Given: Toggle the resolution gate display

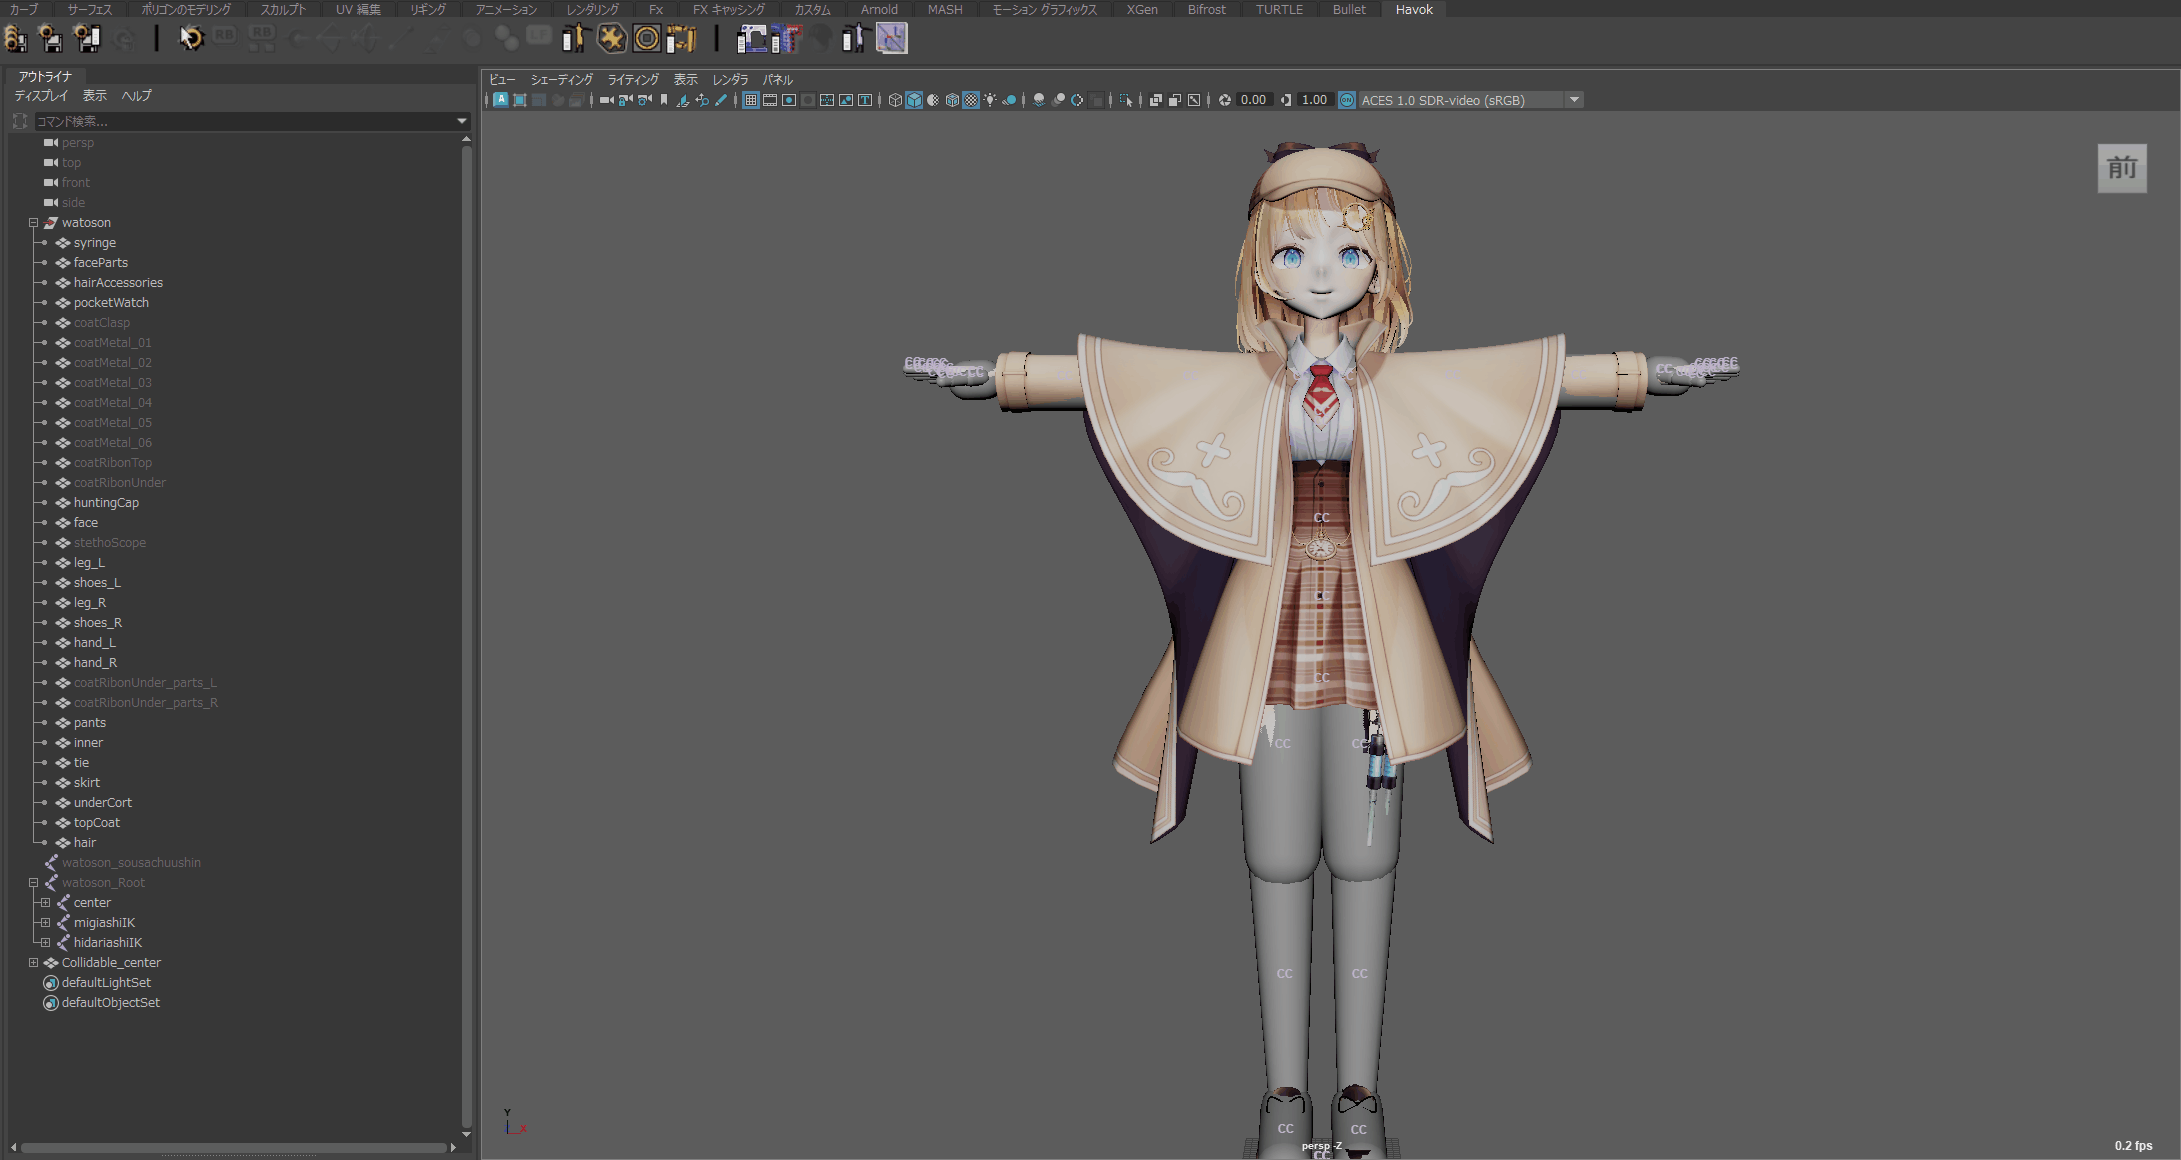Looking at the screenshot, I should 789,100.
